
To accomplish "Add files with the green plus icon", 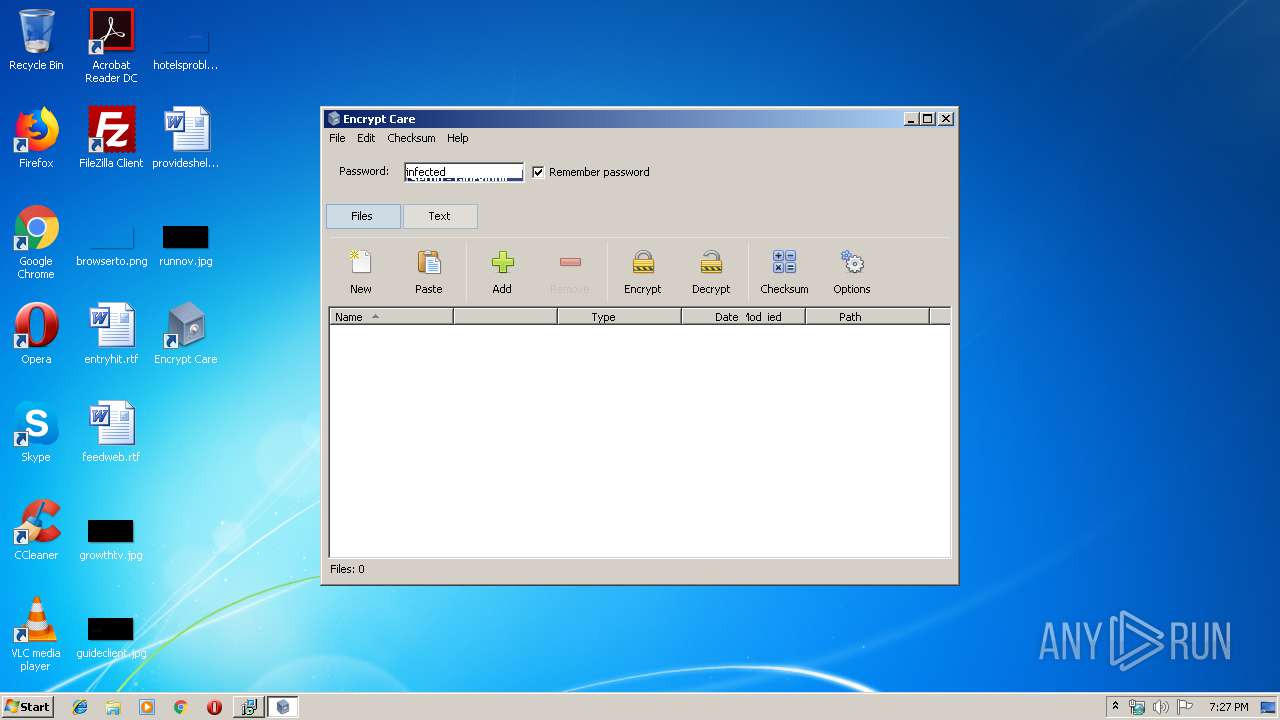I will tap(502, 272).
